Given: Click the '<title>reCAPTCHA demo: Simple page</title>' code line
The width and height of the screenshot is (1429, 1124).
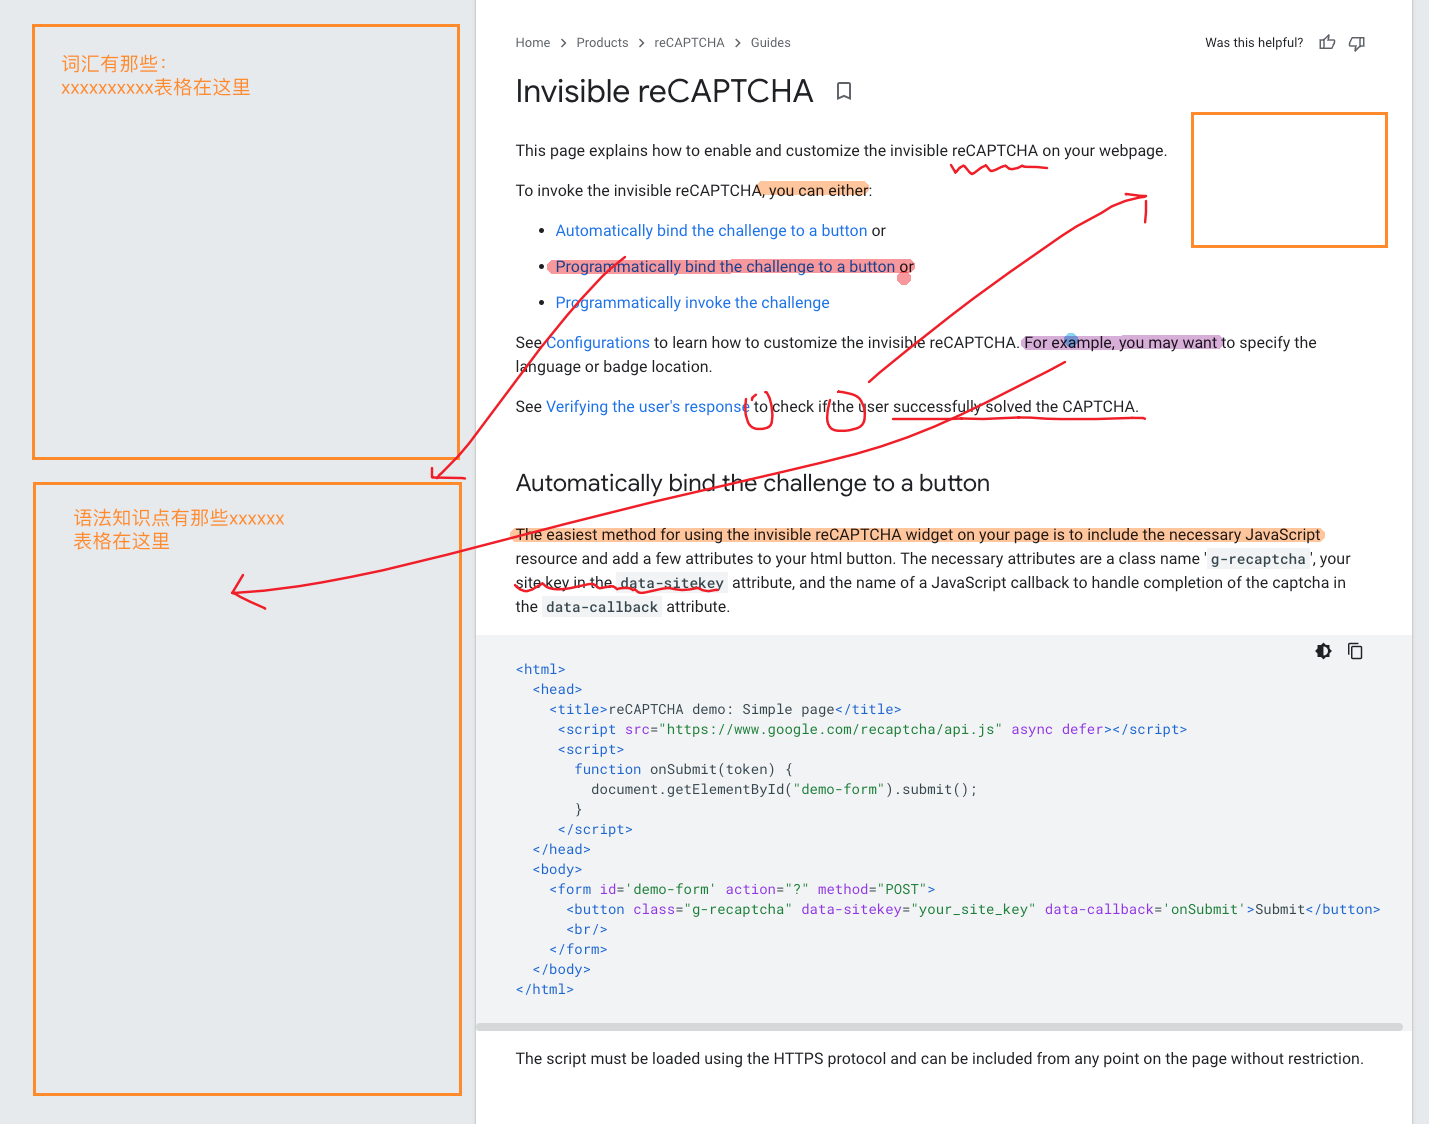Looking at the screenshot, I should (x=725, y=709).
